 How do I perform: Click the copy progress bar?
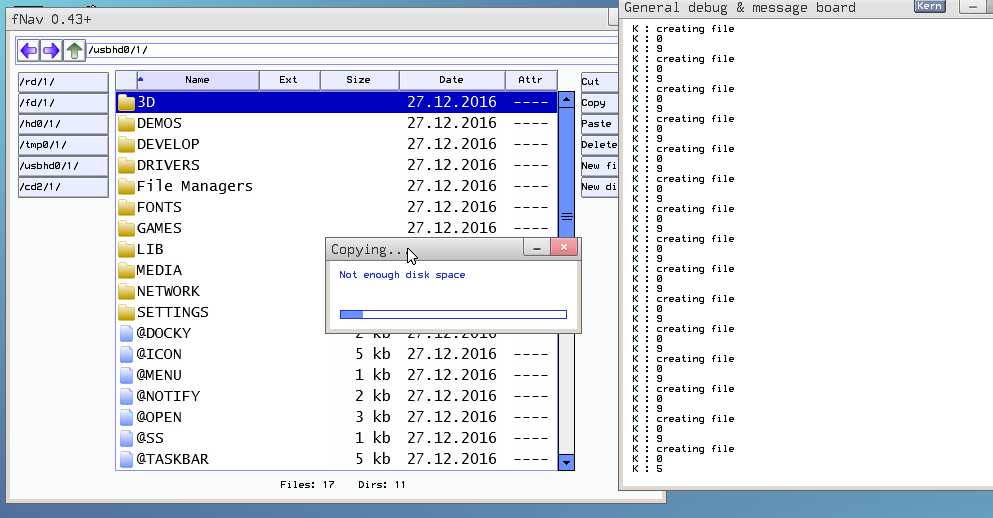pos(453,314)
